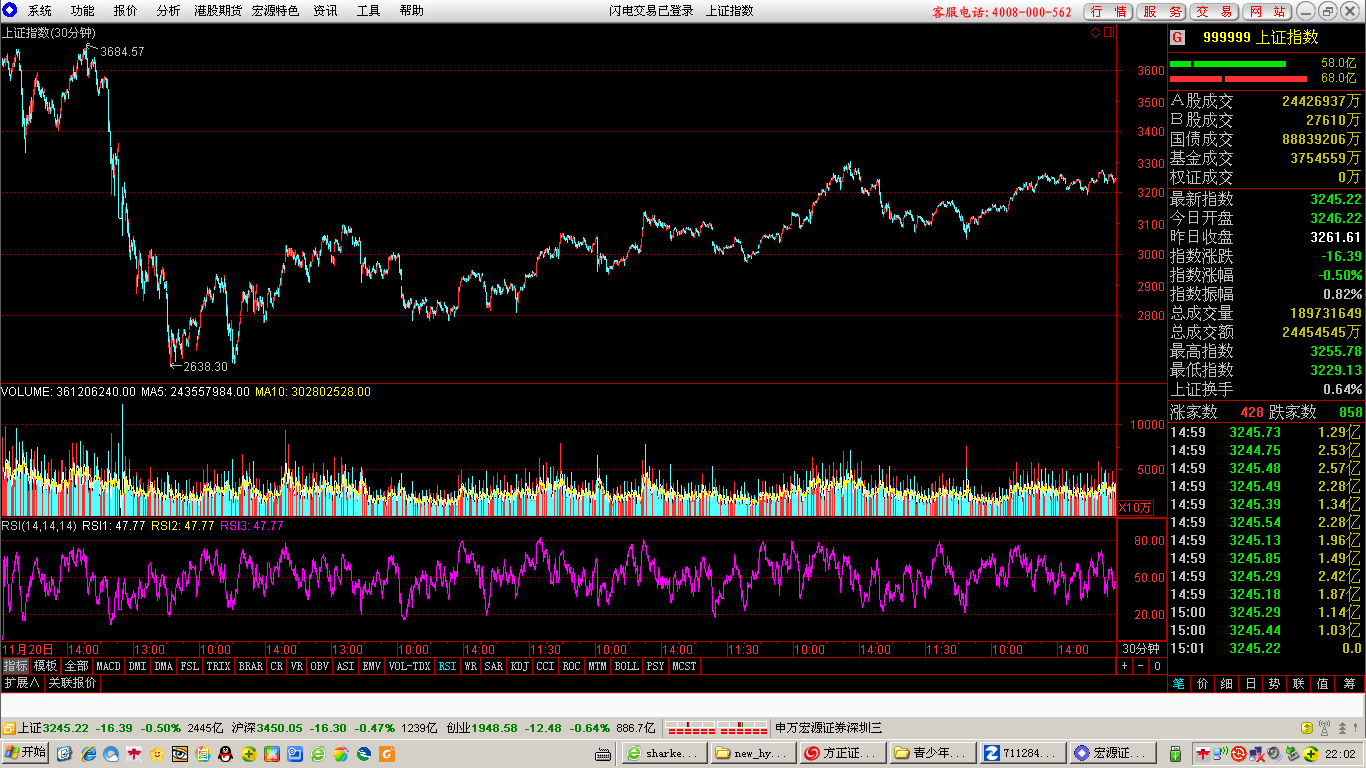
Task: Switch to the 青少年... folder taskbar button
Action: [933, 753]
